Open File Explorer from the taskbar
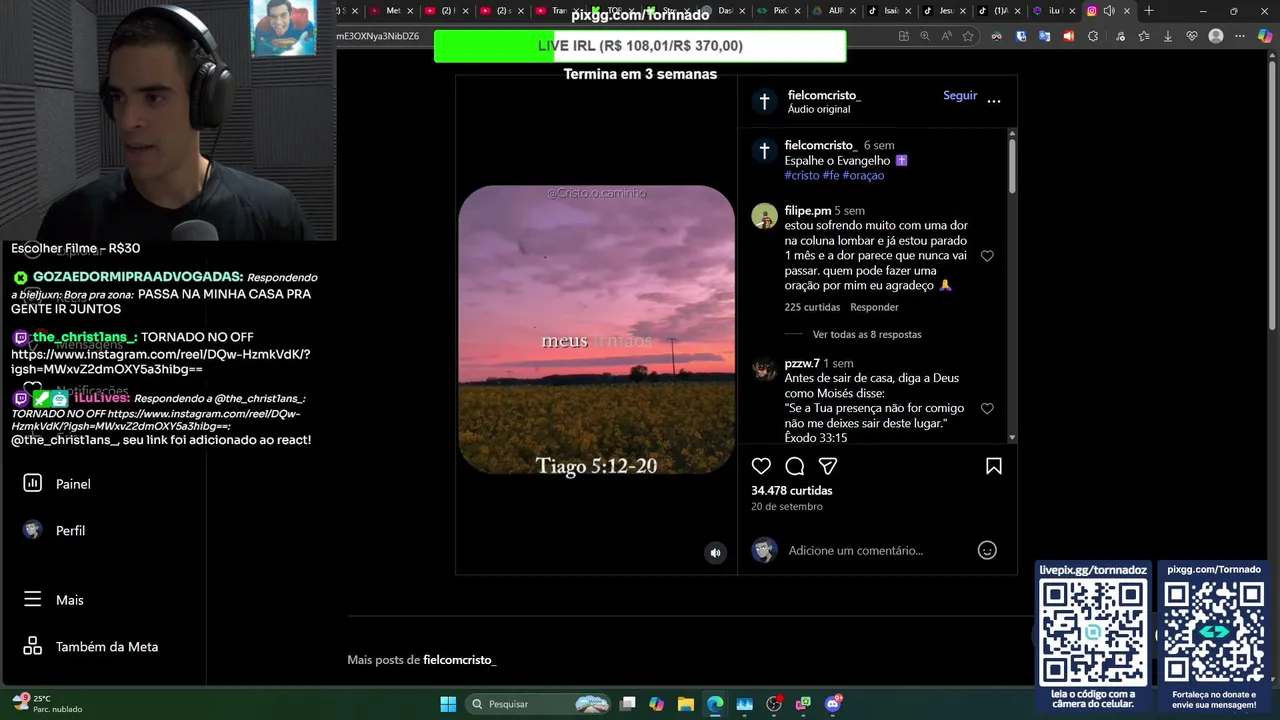 coord(686,704)
